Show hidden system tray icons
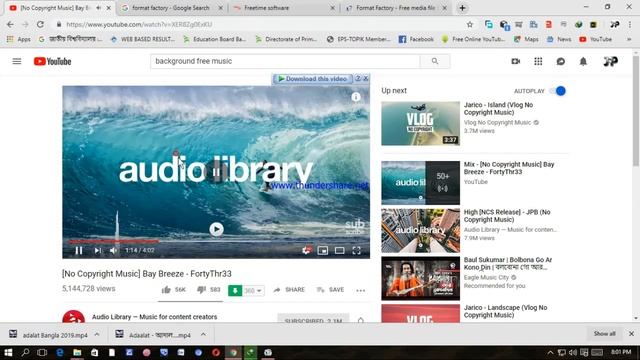The image size is (640, 360). [x=550, y=352]
